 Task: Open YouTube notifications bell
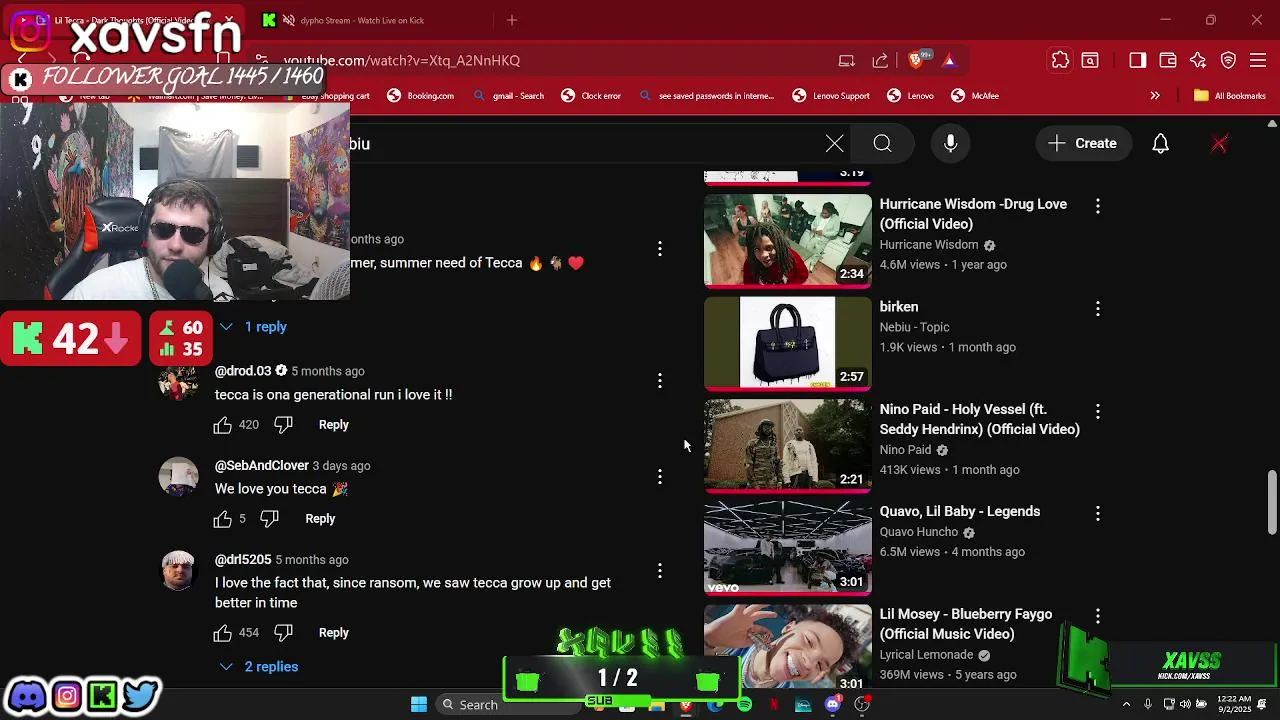(x=1160, y=143)
